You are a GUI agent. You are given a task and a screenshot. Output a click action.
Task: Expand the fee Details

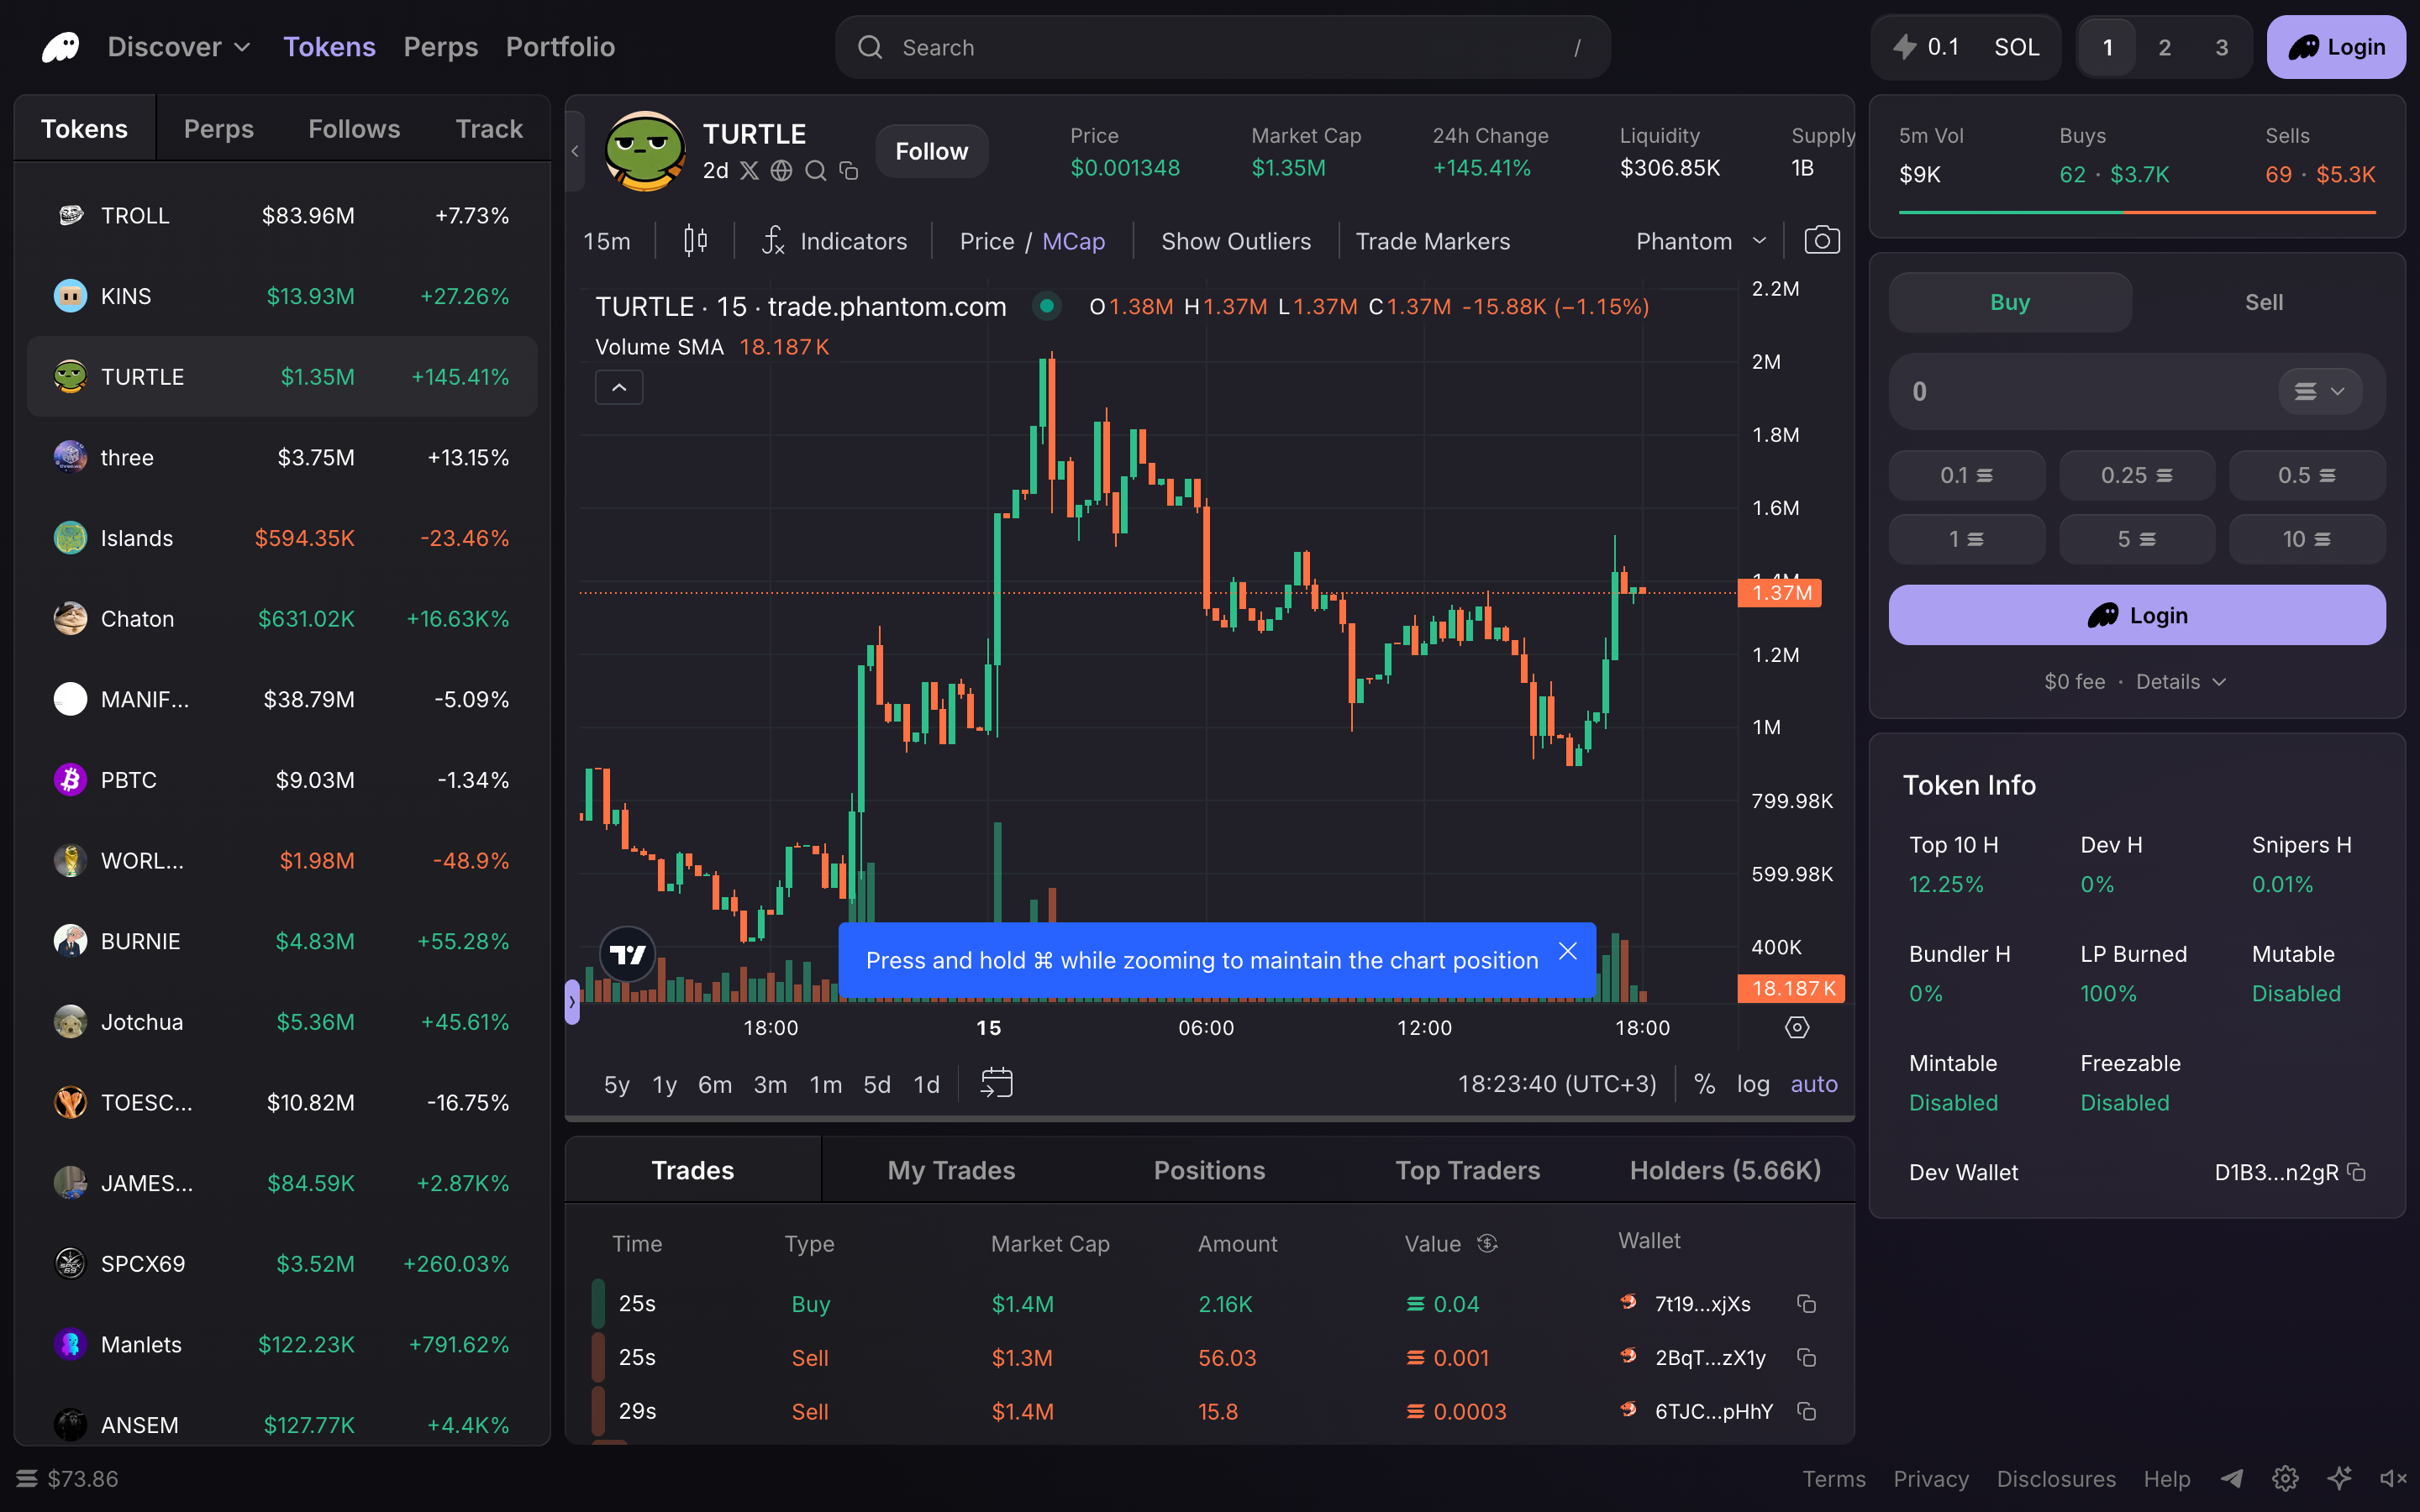click(2180, 682)
